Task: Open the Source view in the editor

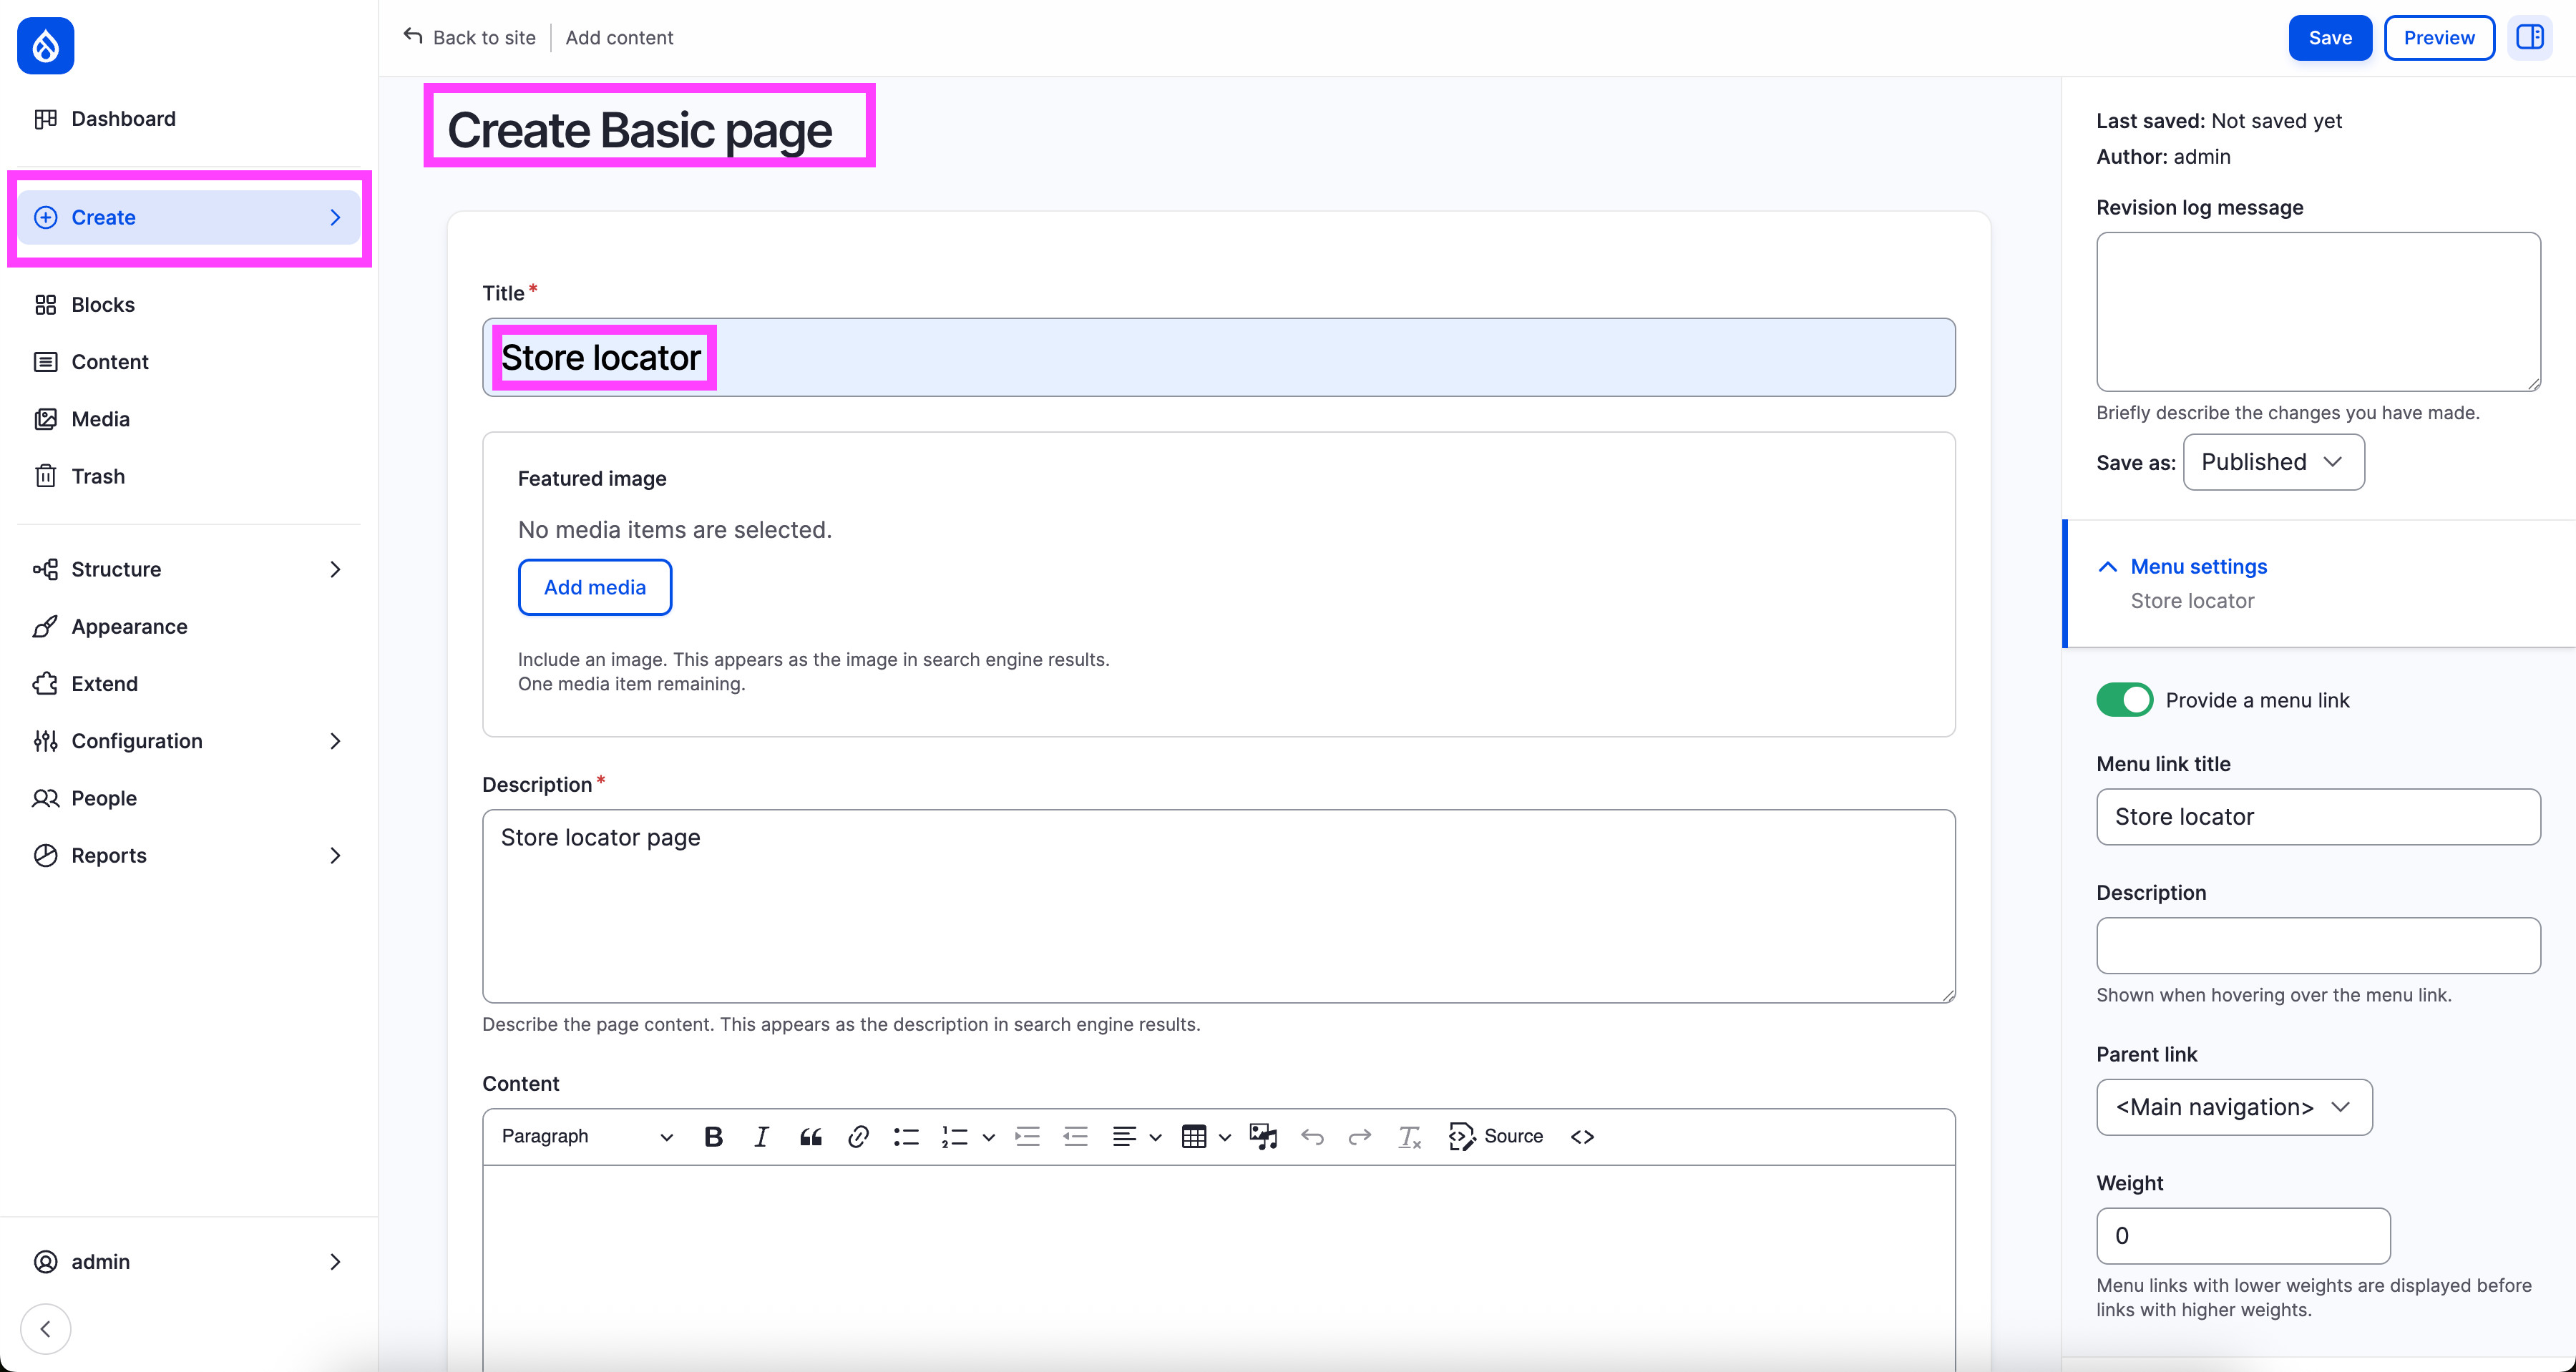Action: coord(1496,1136)
